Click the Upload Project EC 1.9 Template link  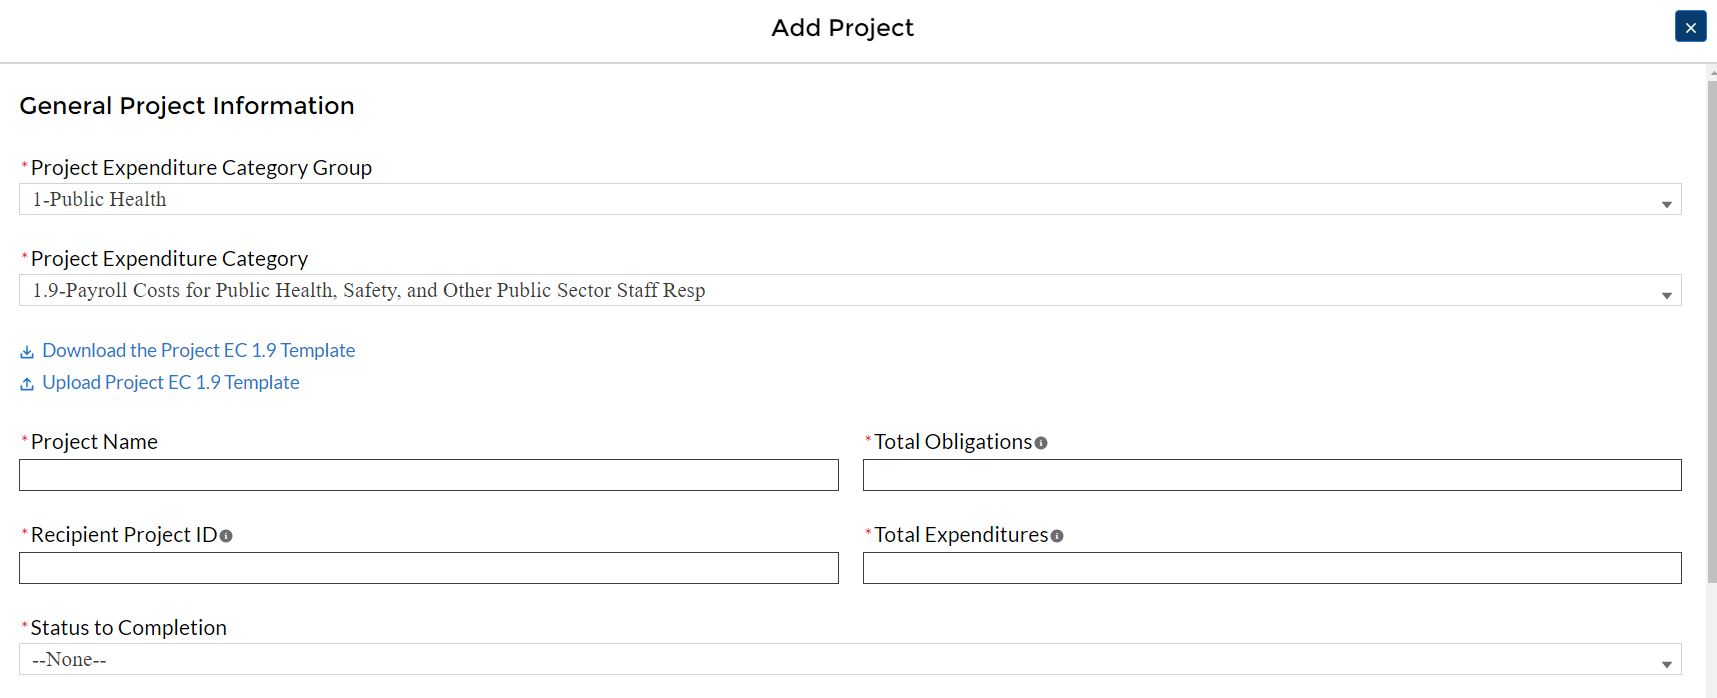coord(170,382)
